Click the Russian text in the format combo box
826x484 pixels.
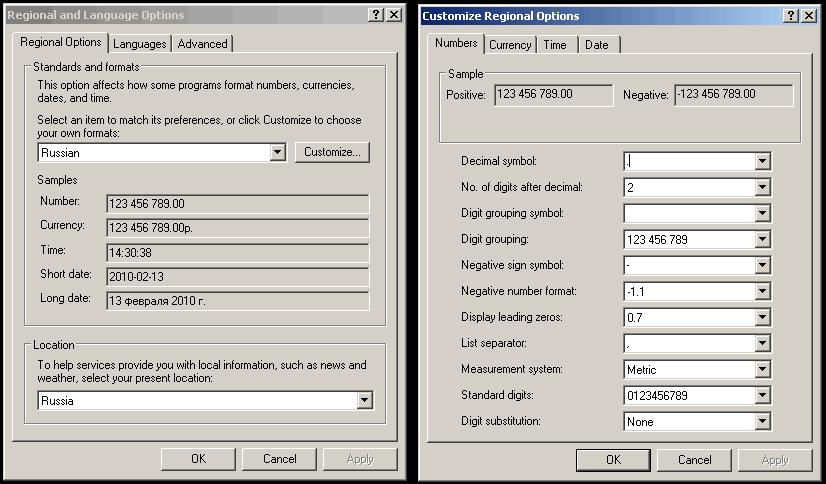[x=61, y=153]
